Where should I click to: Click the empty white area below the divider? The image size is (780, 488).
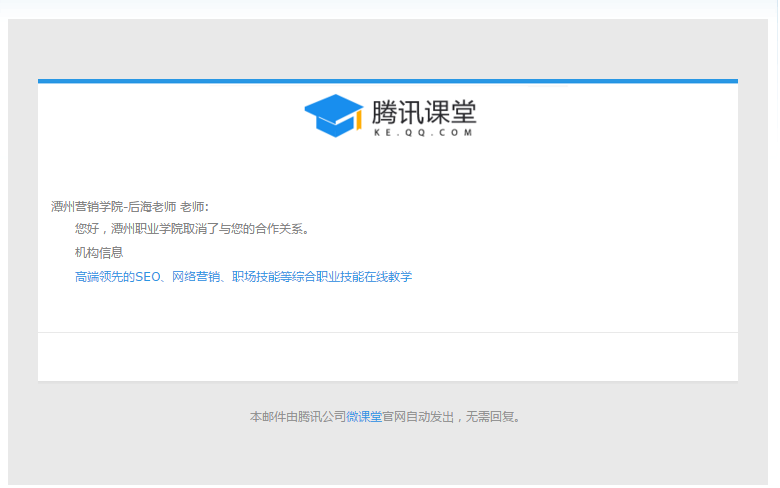[x=388, y=356]
